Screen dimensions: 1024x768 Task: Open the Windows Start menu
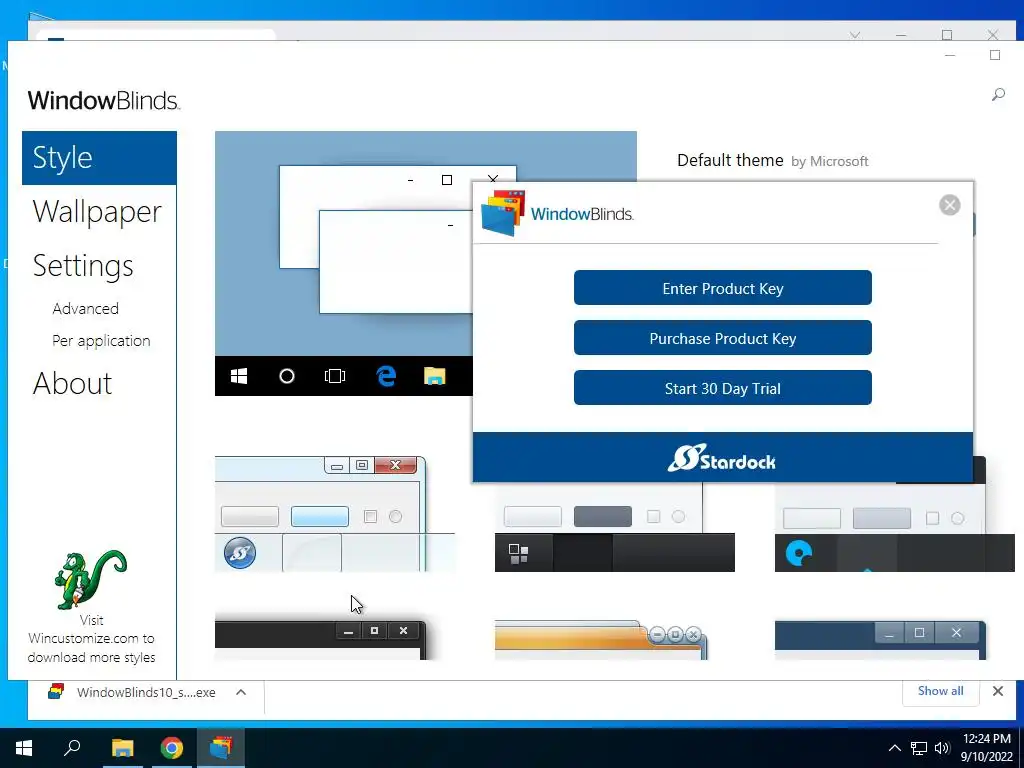point(24,748)
